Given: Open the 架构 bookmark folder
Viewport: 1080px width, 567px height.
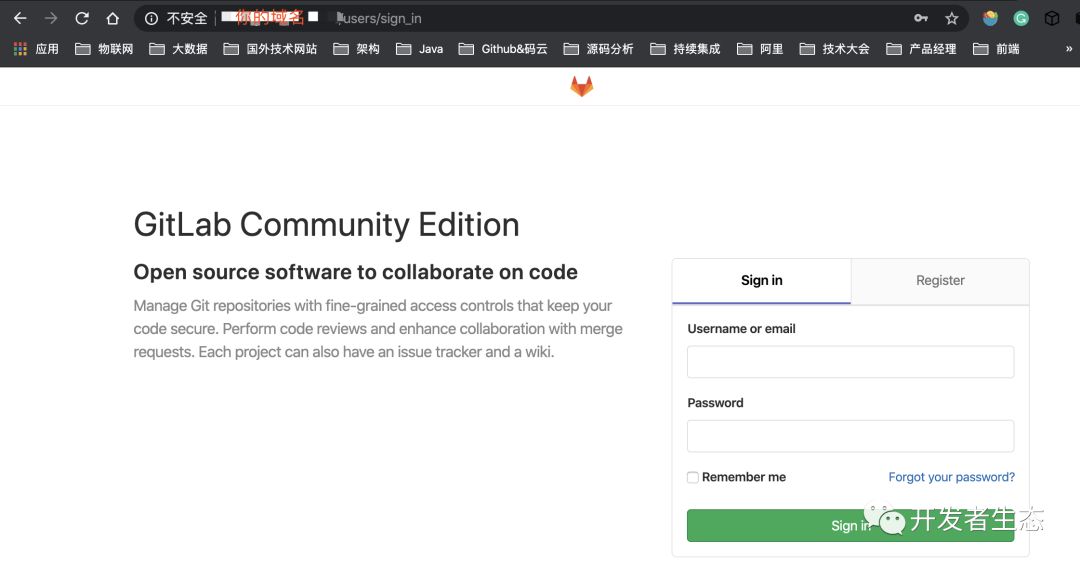Looking at the screenshot, I should (356, 49).
